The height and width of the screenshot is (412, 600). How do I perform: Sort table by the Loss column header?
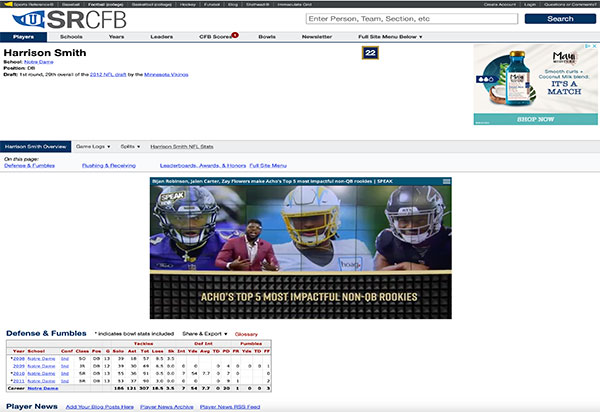coord(157,351)
